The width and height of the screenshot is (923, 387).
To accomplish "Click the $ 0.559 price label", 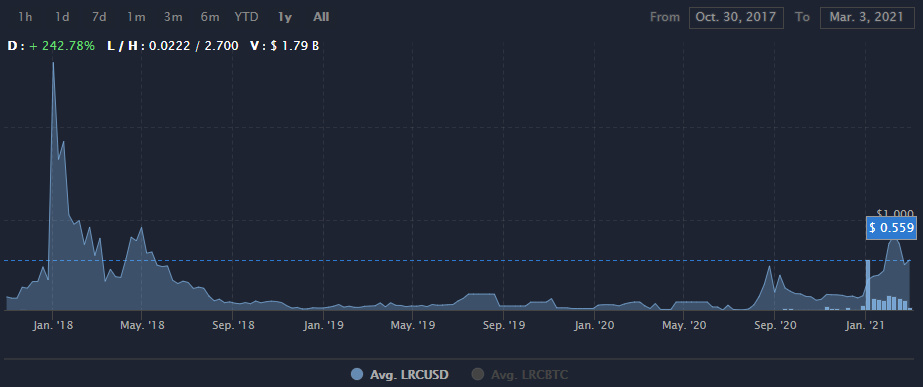I will tap(891, 228).
